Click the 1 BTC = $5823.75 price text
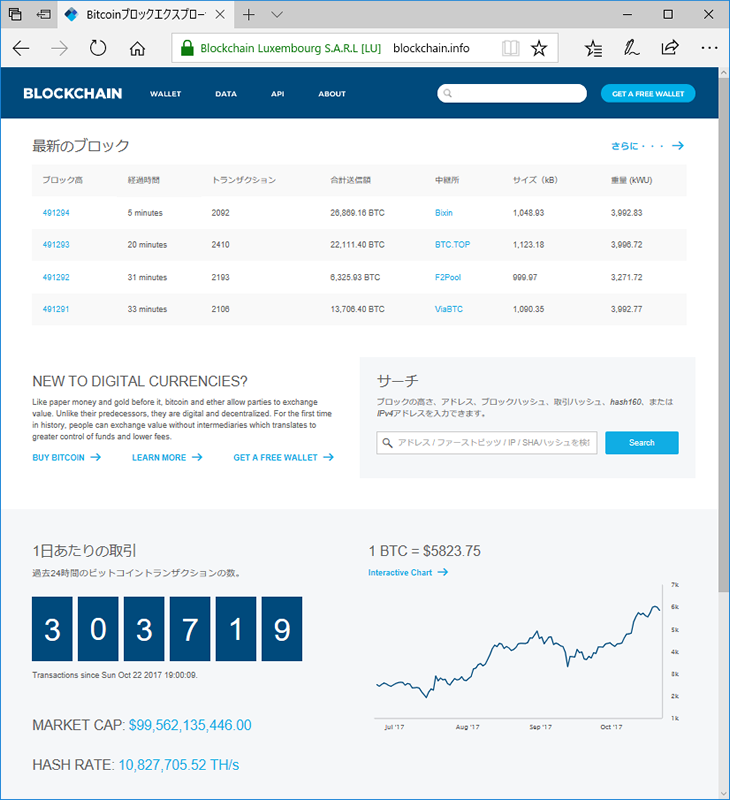The width and height of the screenshot is (730, 800). [x=424, y=551]
